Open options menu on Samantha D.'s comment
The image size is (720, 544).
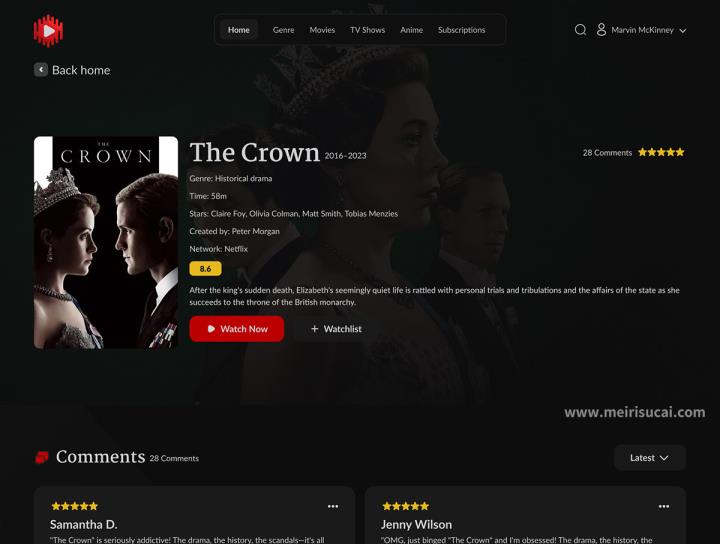(x=333, y=506)
